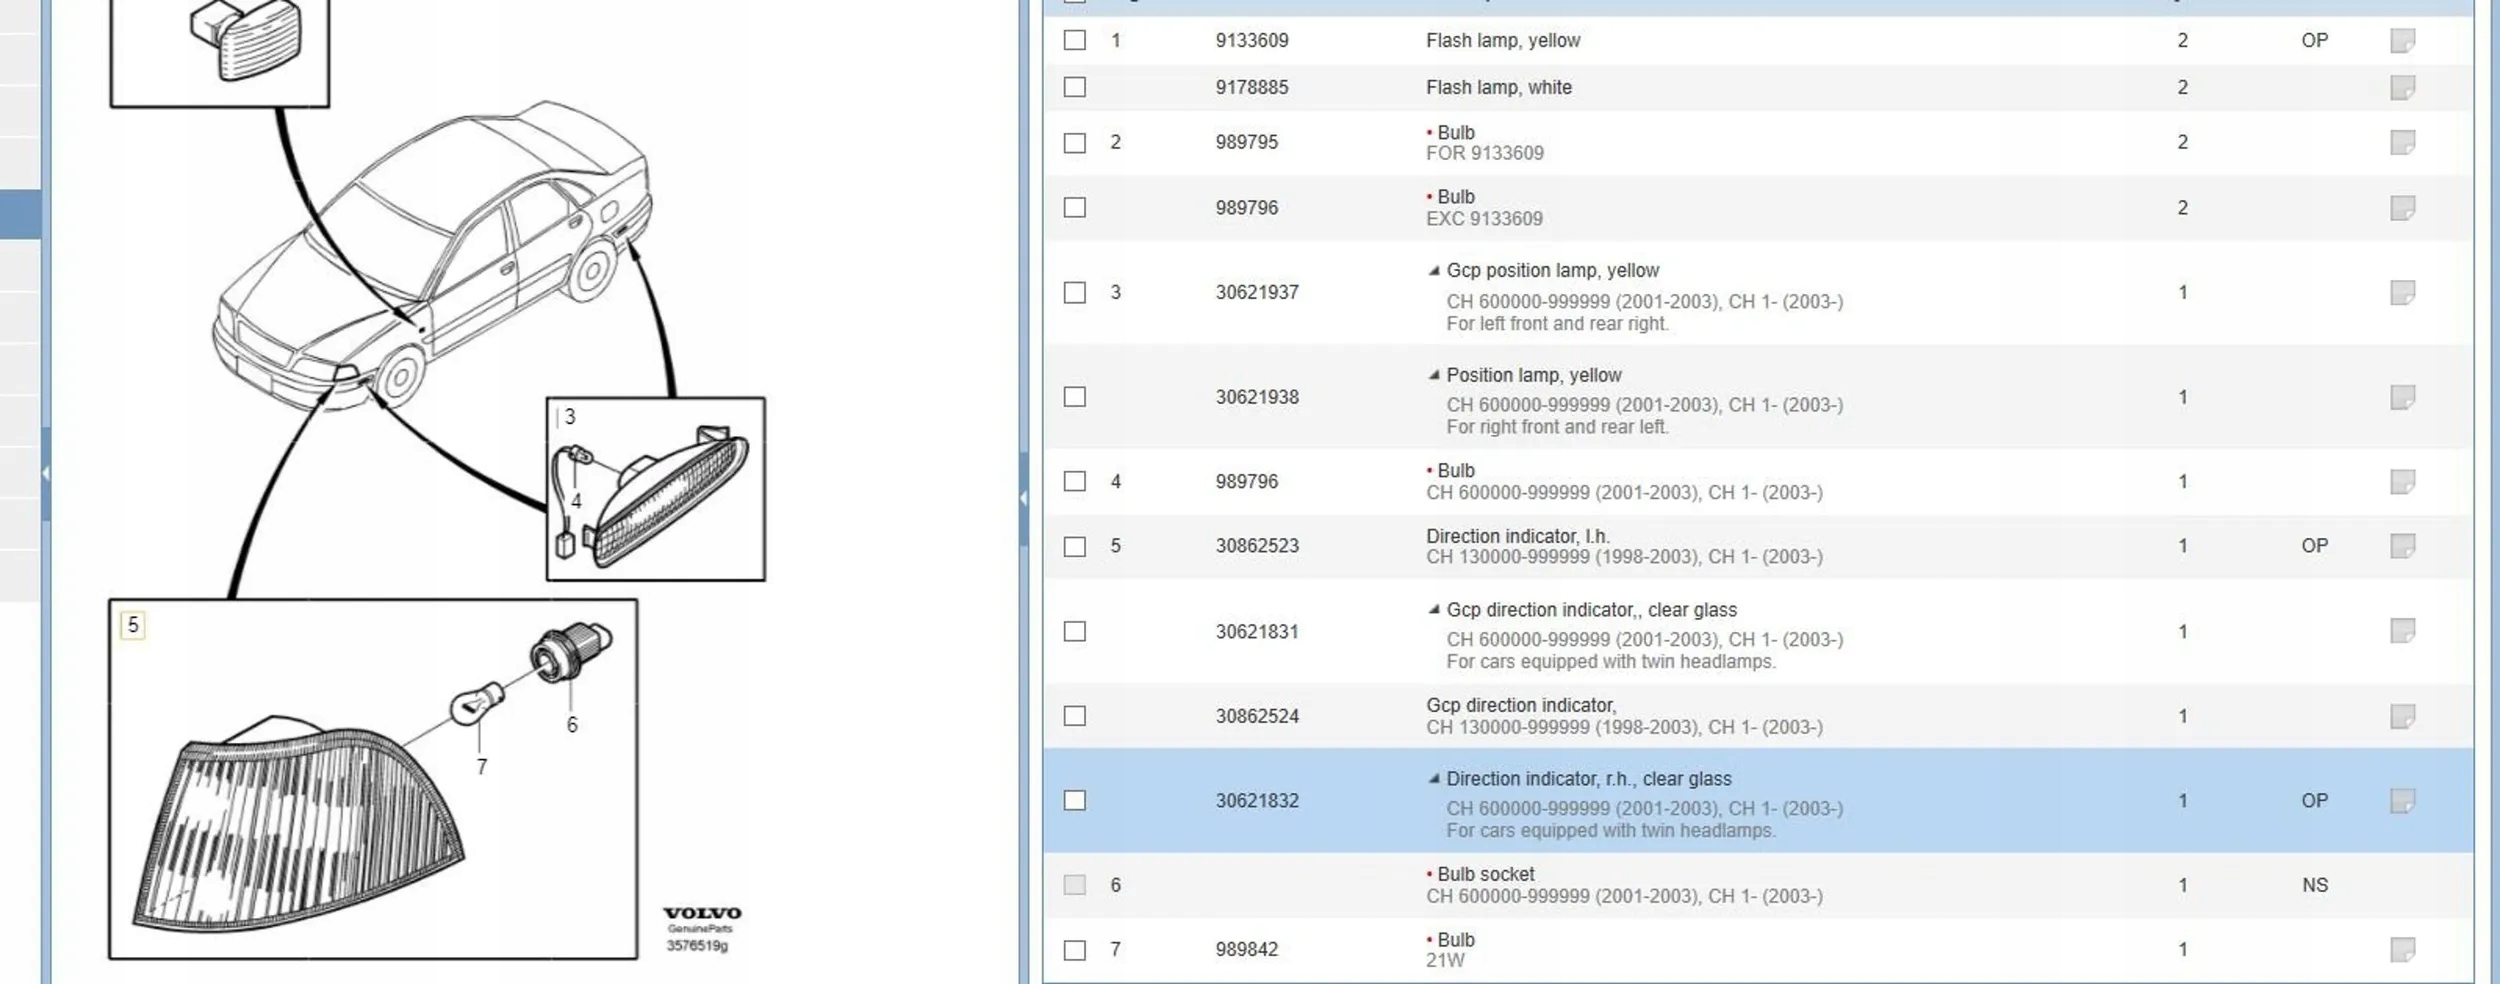Tick checkbox for Flash lamp, yellow
Screen dimensions: 2500x984
pos(1075,40)
